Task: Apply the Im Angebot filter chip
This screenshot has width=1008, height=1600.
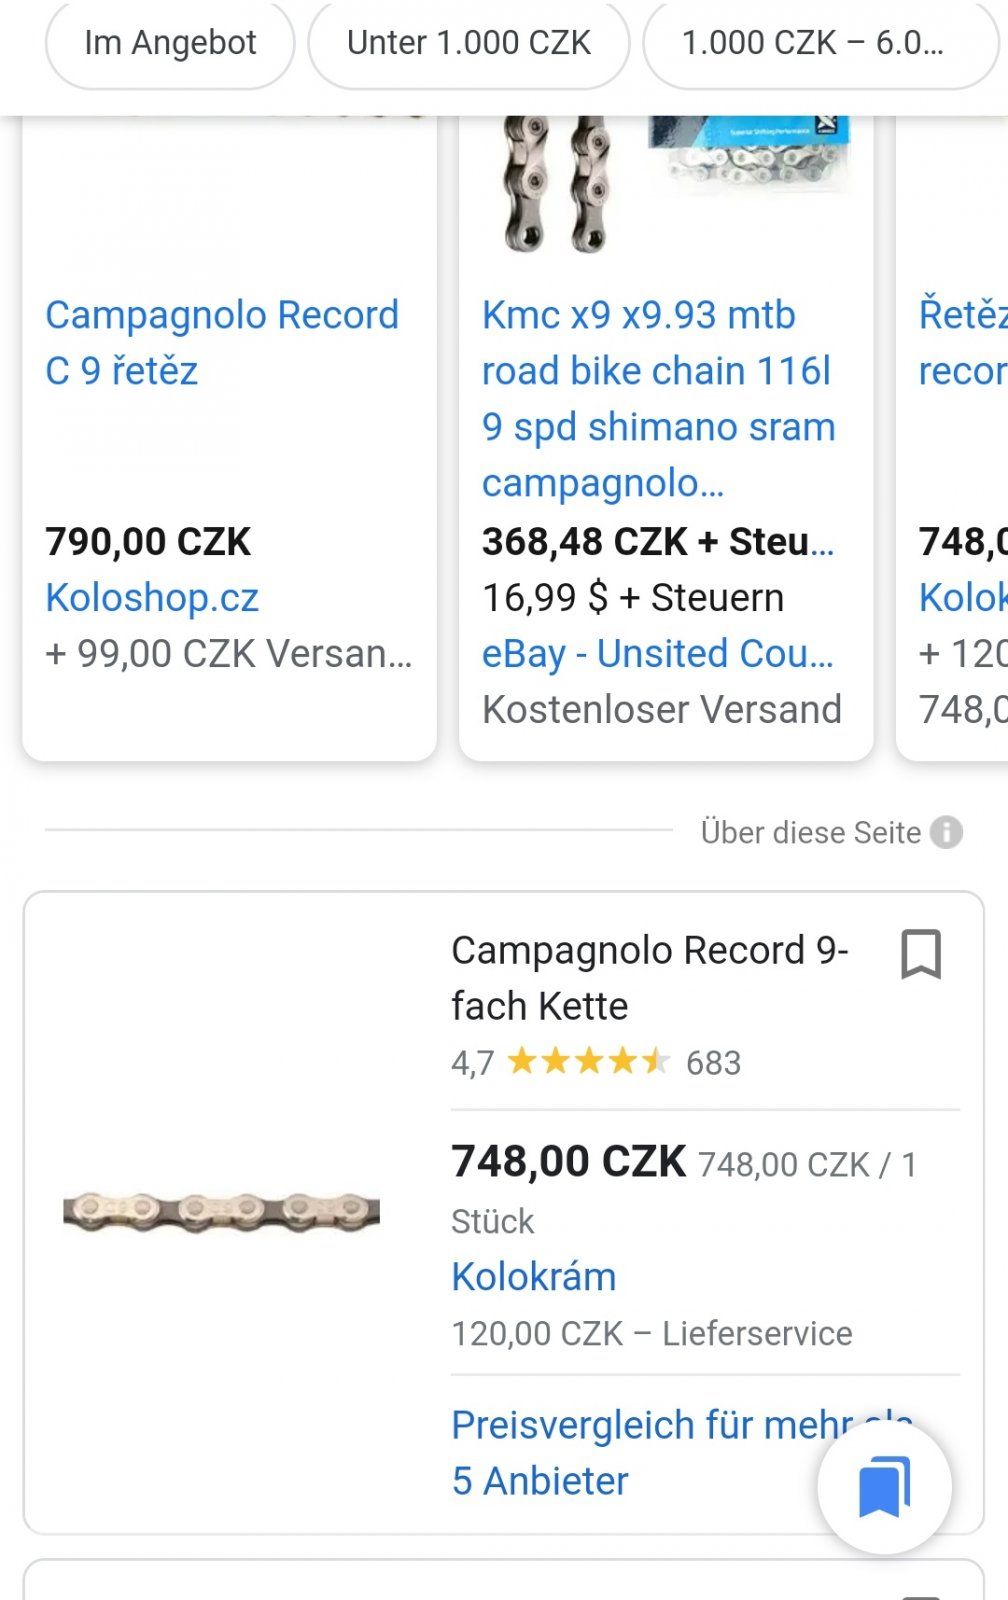Action: click(170, 43)
